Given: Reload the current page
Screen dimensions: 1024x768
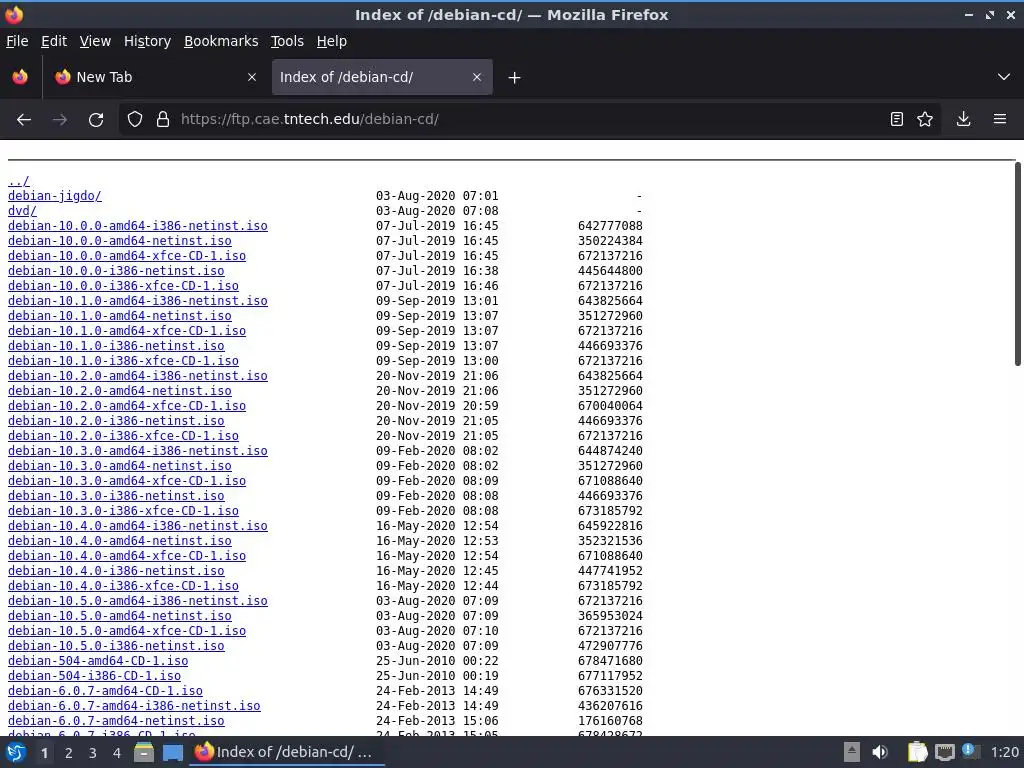Looking at the screenshot, I should [x=96, y=120].
